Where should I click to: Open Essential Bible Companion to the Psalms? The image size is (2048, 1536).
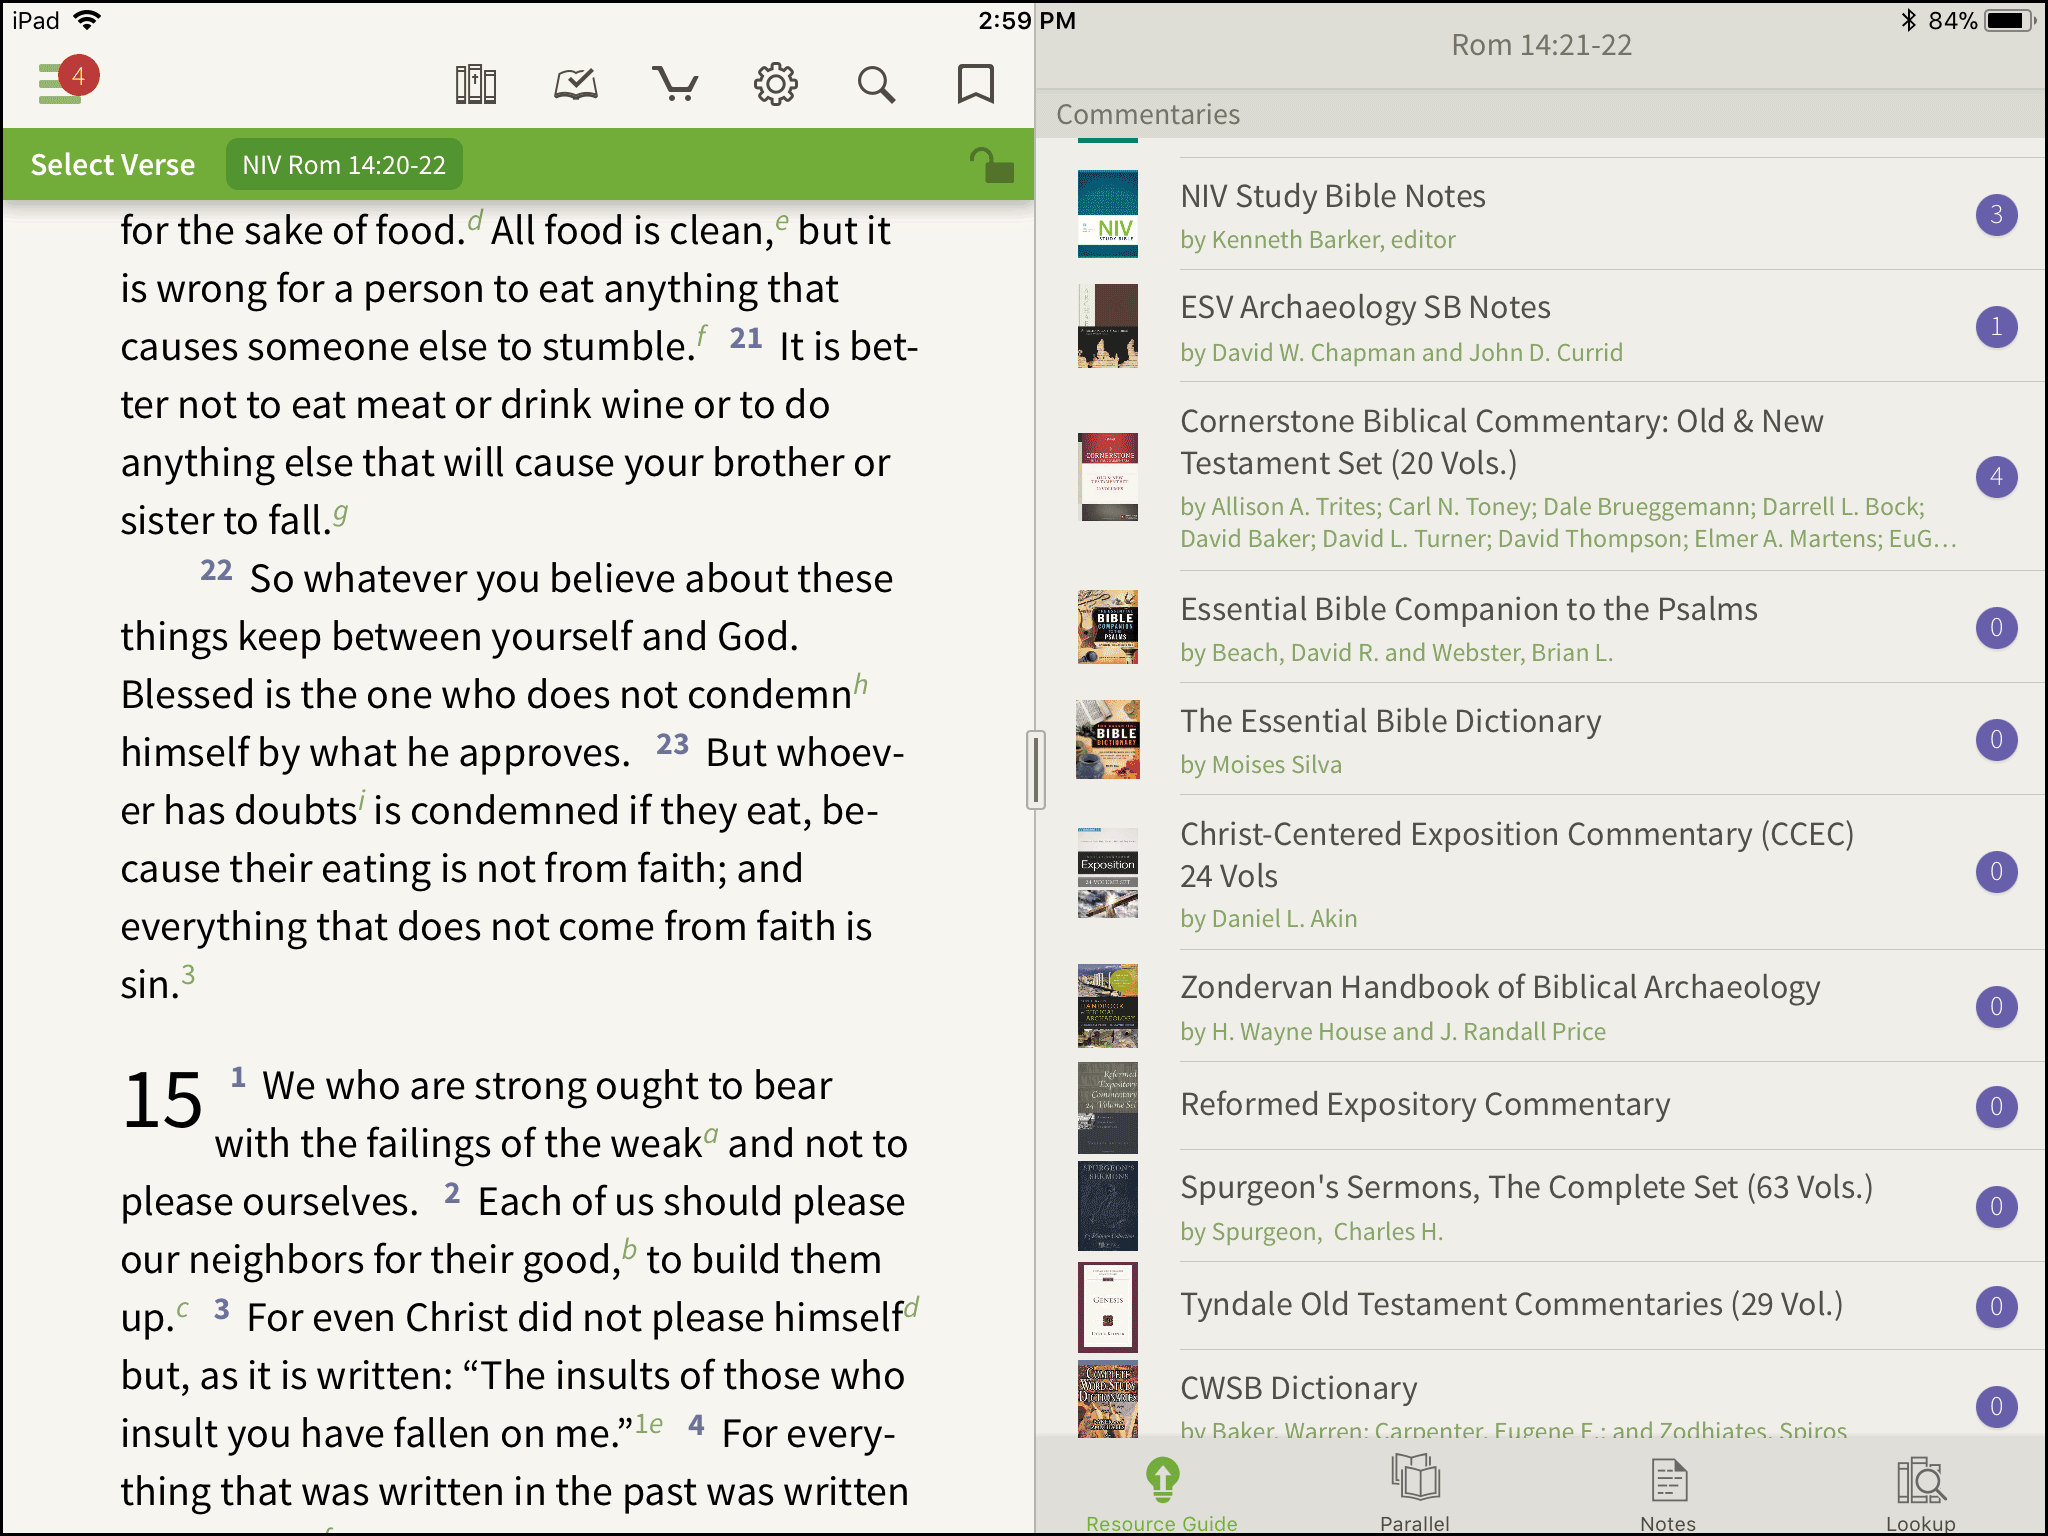tap(1540, 628)
